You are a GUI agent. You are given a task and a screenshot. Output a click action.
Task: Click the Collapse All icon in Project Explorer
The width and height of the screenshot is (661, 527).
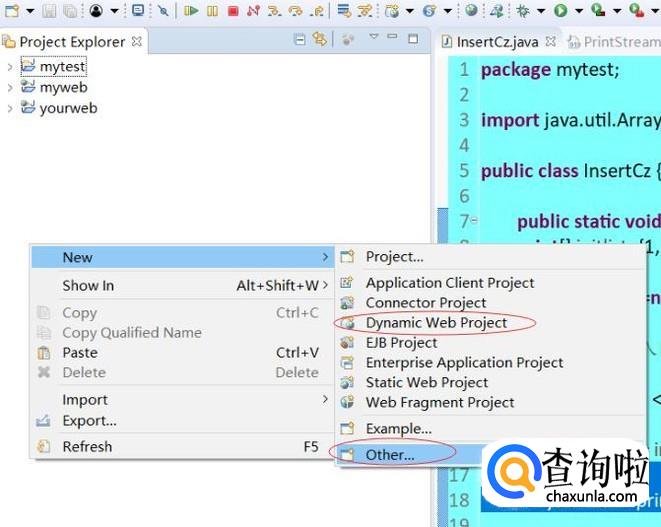click(x=299, y=40)
